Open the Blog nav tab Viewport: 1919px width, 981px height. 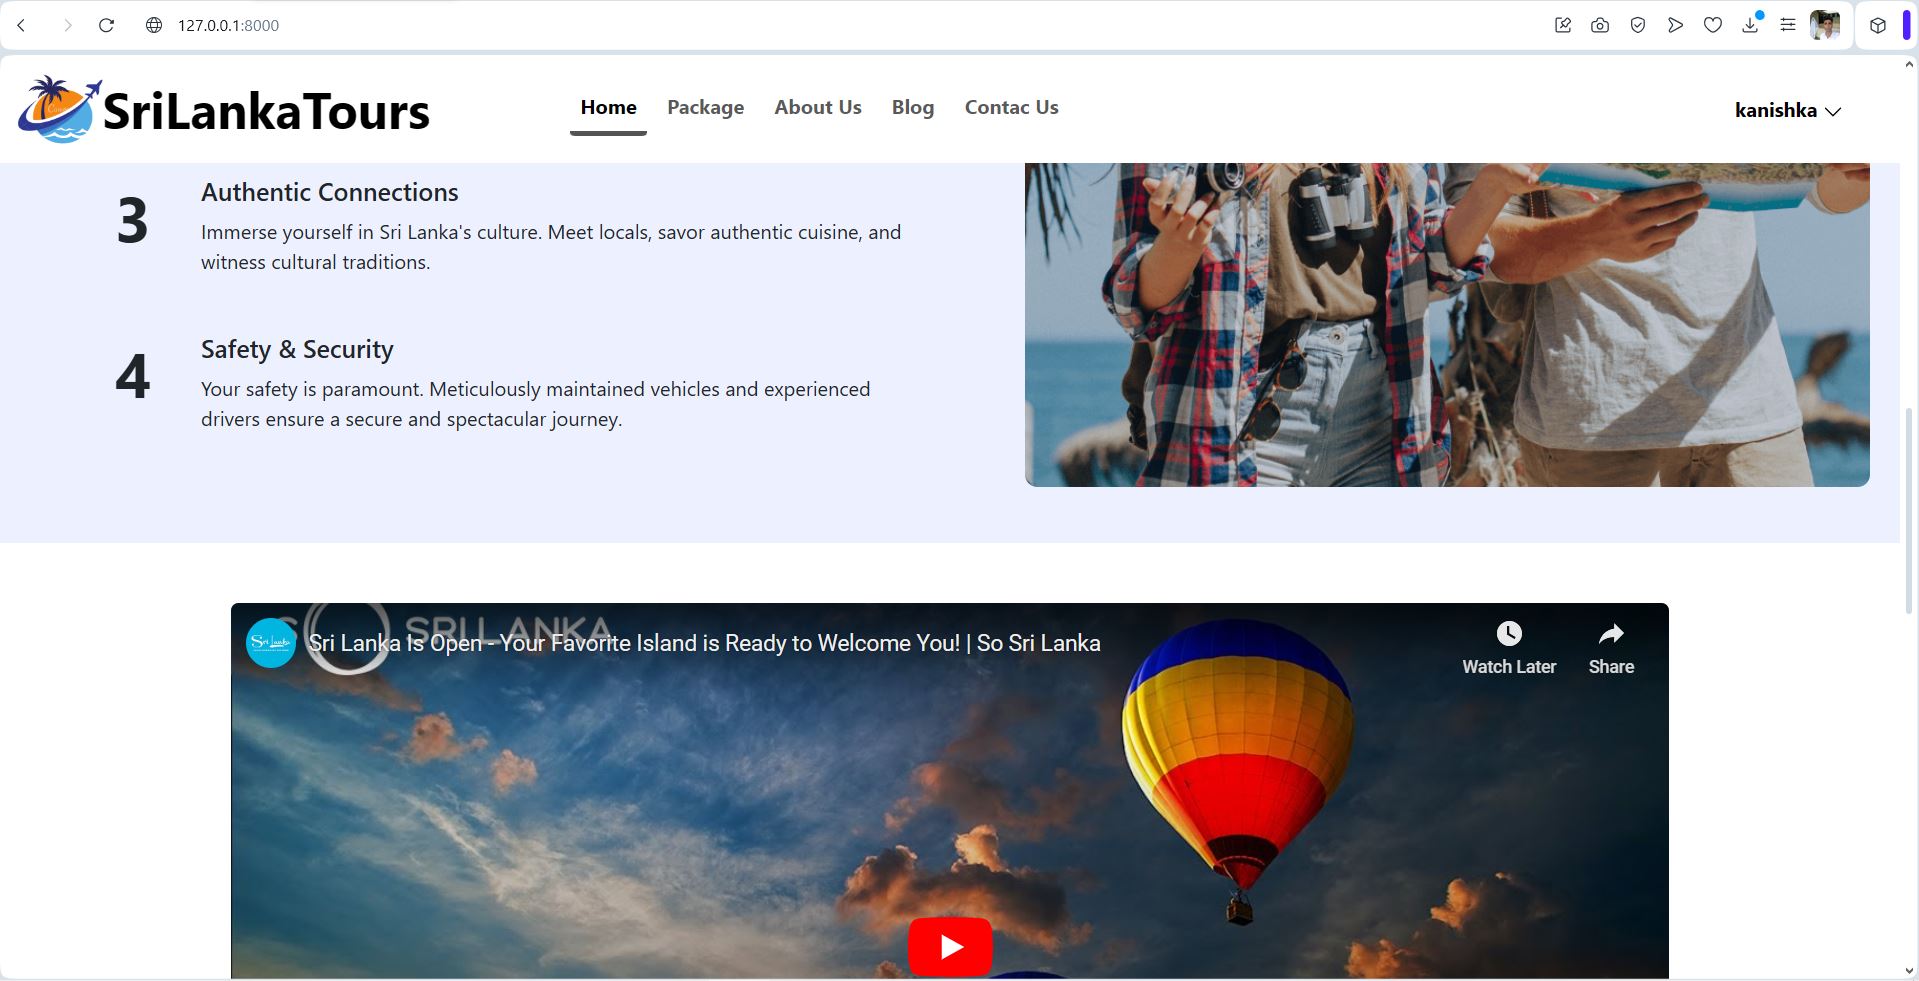click(x=913, y=107)
